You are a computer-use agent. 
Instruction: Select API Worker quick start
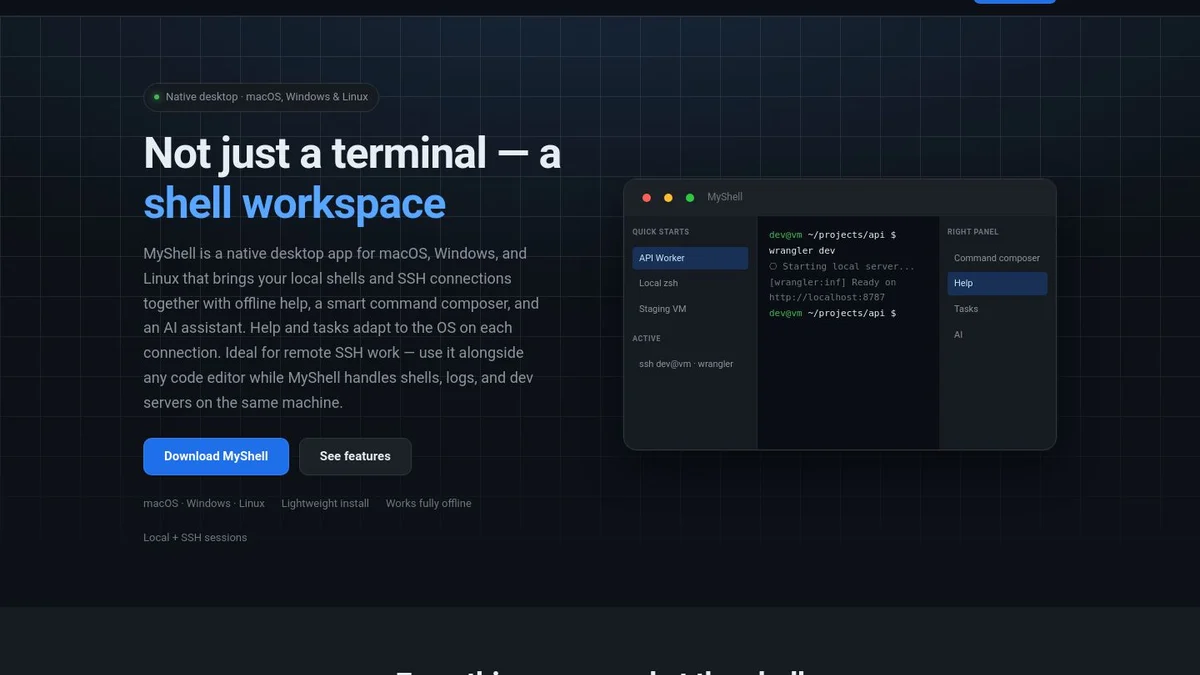click(690, 258)
